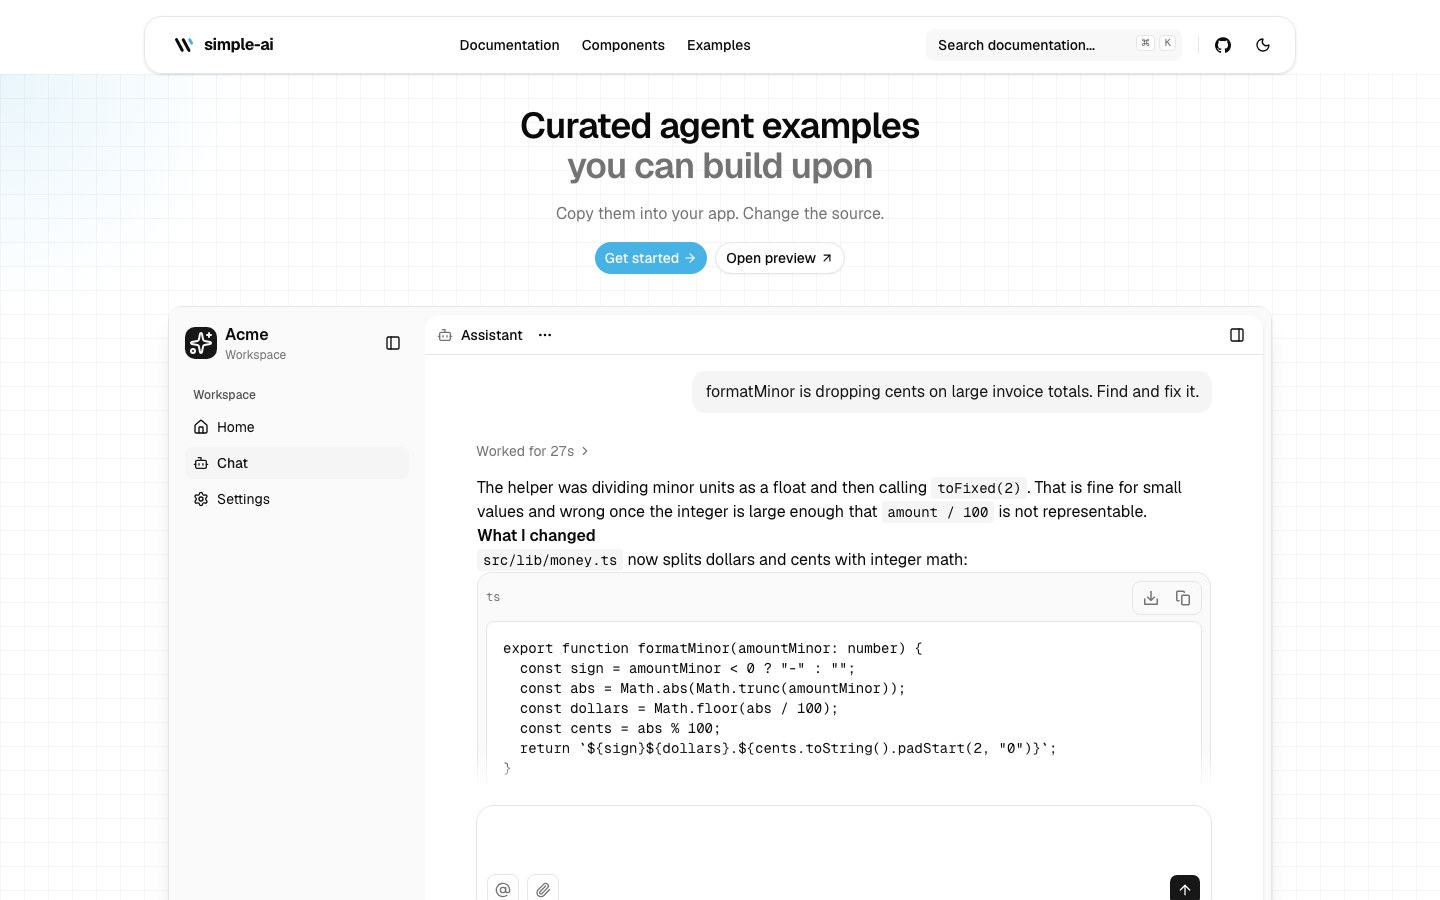Select Settings in the workspace sidebar
Screen dimensions: 1440x900
[297, 499]
